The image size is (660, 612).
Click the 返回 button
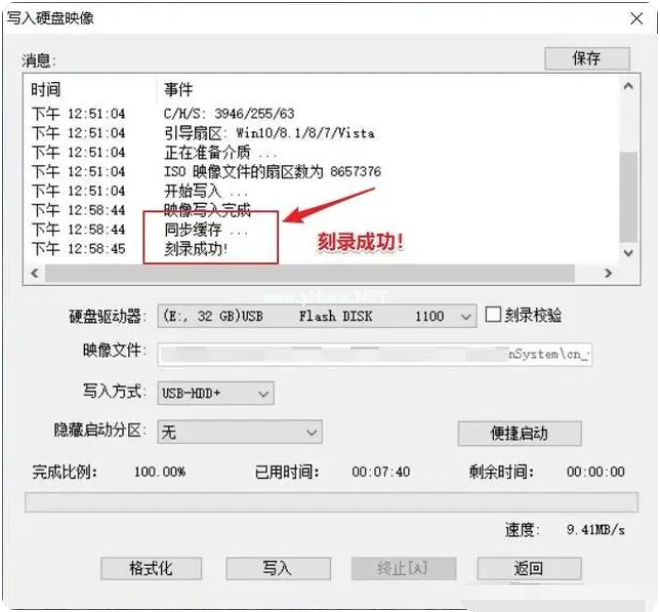point(528,568)
